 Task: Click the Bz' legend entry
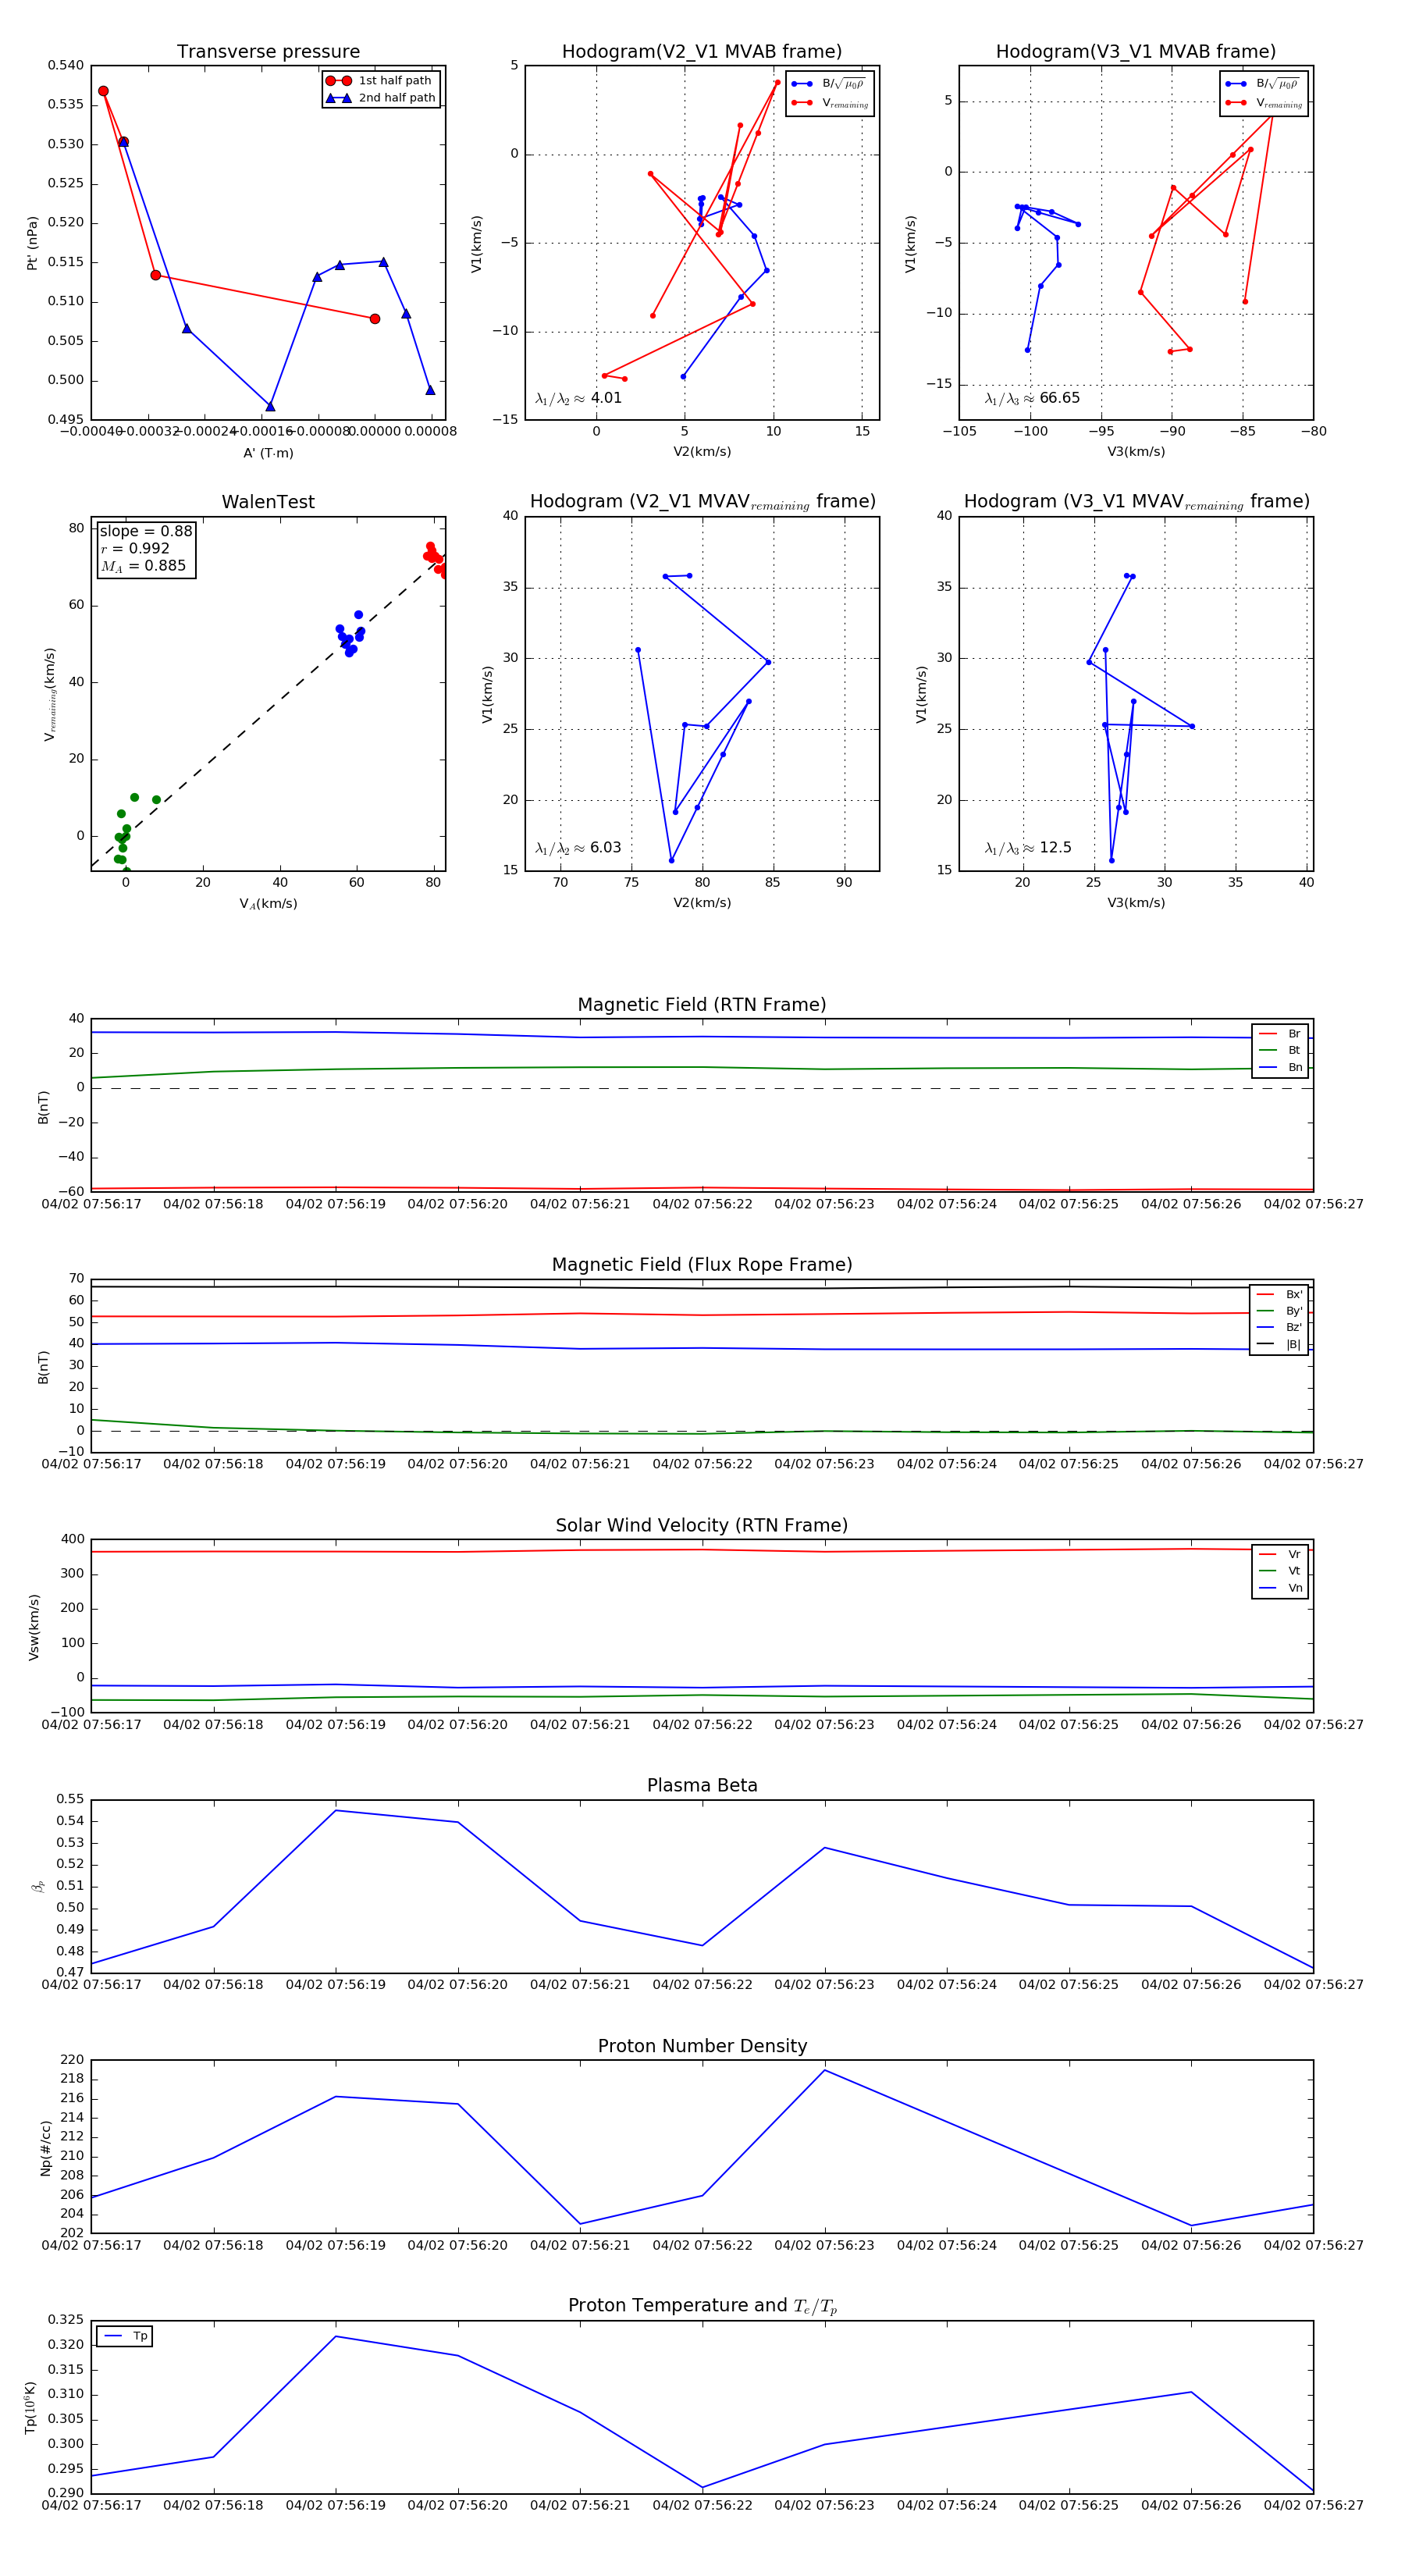(1279, 1327)
